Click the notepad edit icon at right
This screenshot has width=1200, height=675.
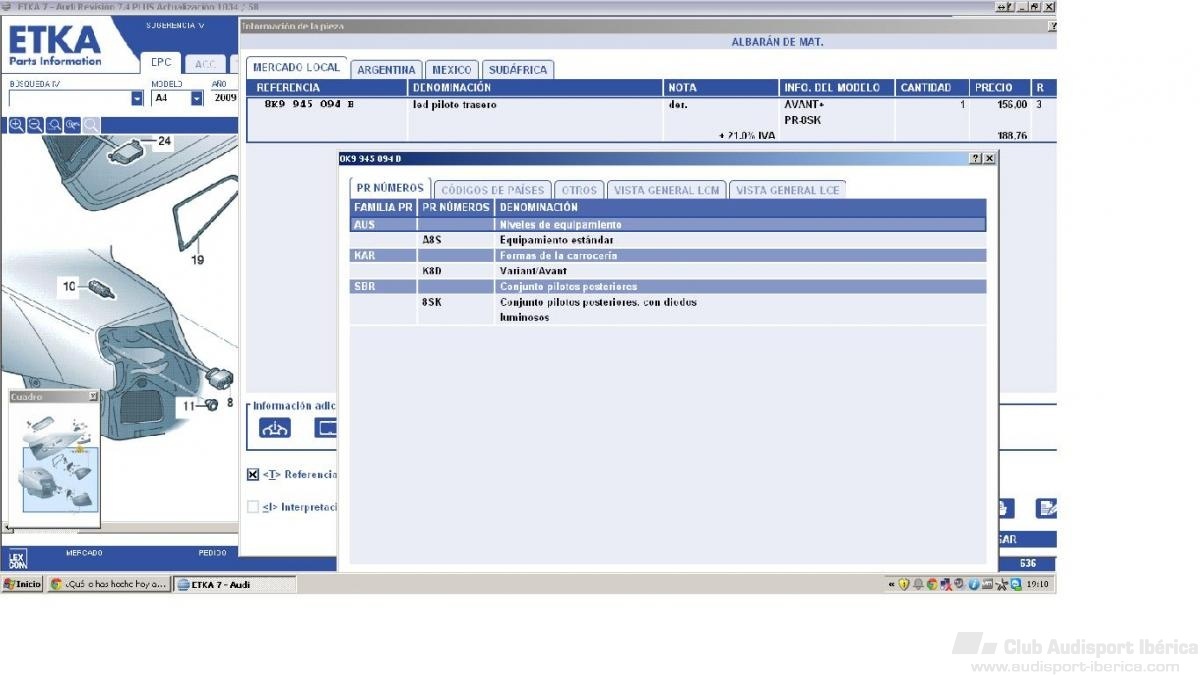coord(1046,508)
